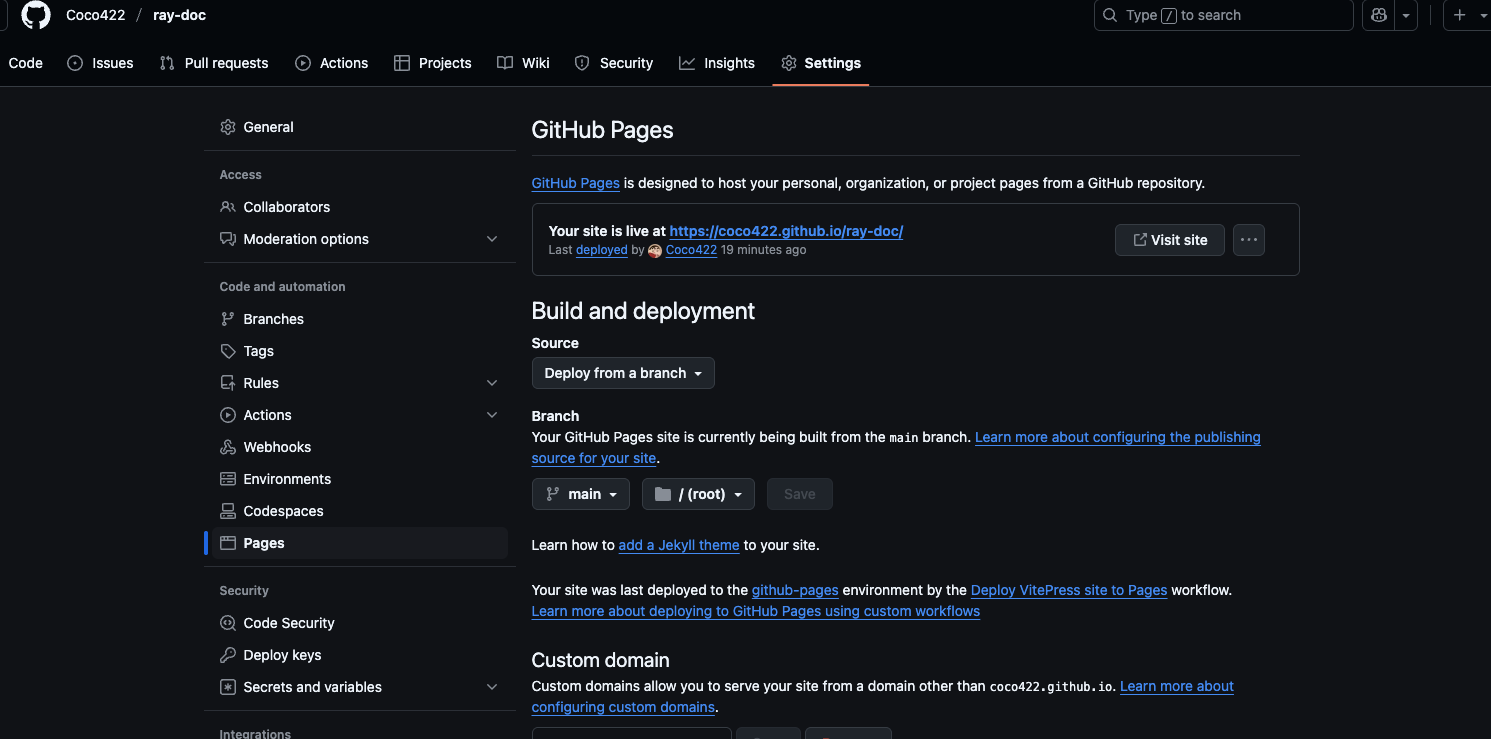Screen dimensions: 1491x739
Task: Open the Environments settings page
Action: pos(287,479)
